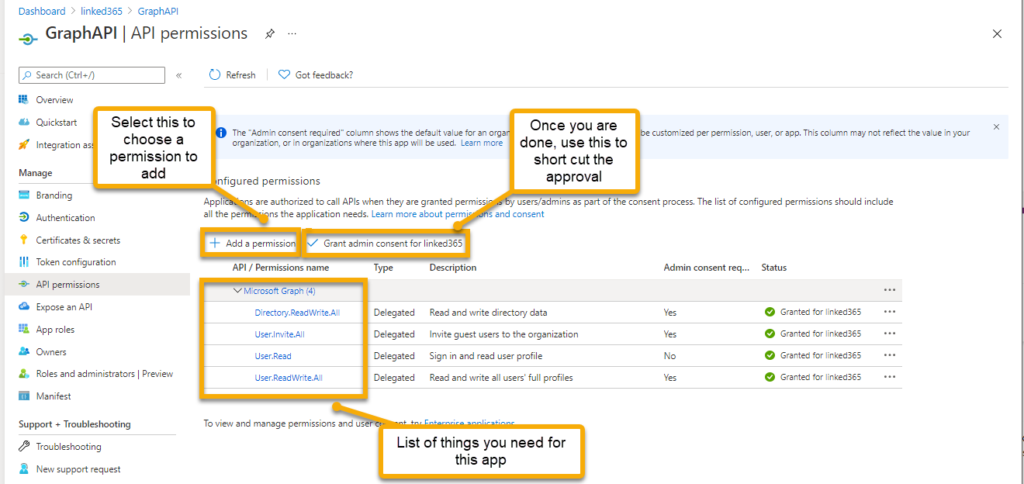The height and width of the screenshot is (484, 1024).
Task: Open the Manifest page
Action: click(x=54, y=396)
